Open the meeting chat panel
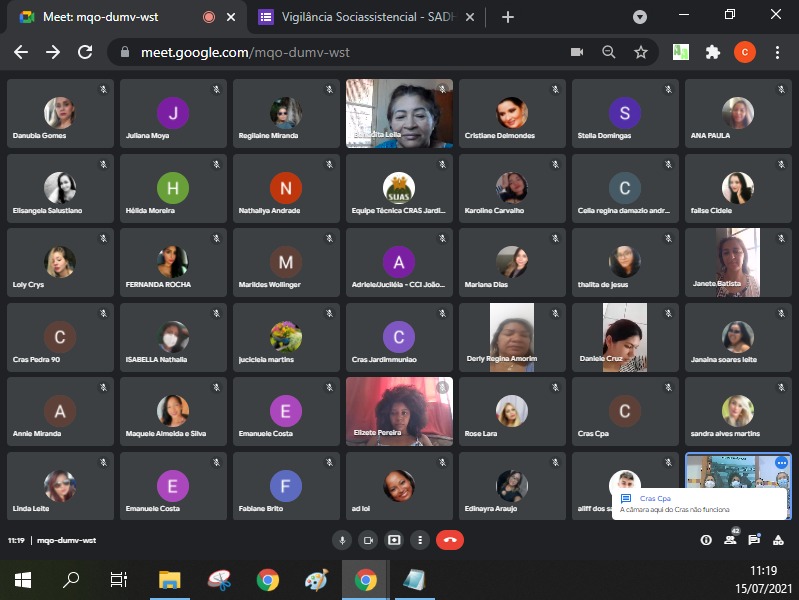The image size is (799, 600). [x=755, y=540]
